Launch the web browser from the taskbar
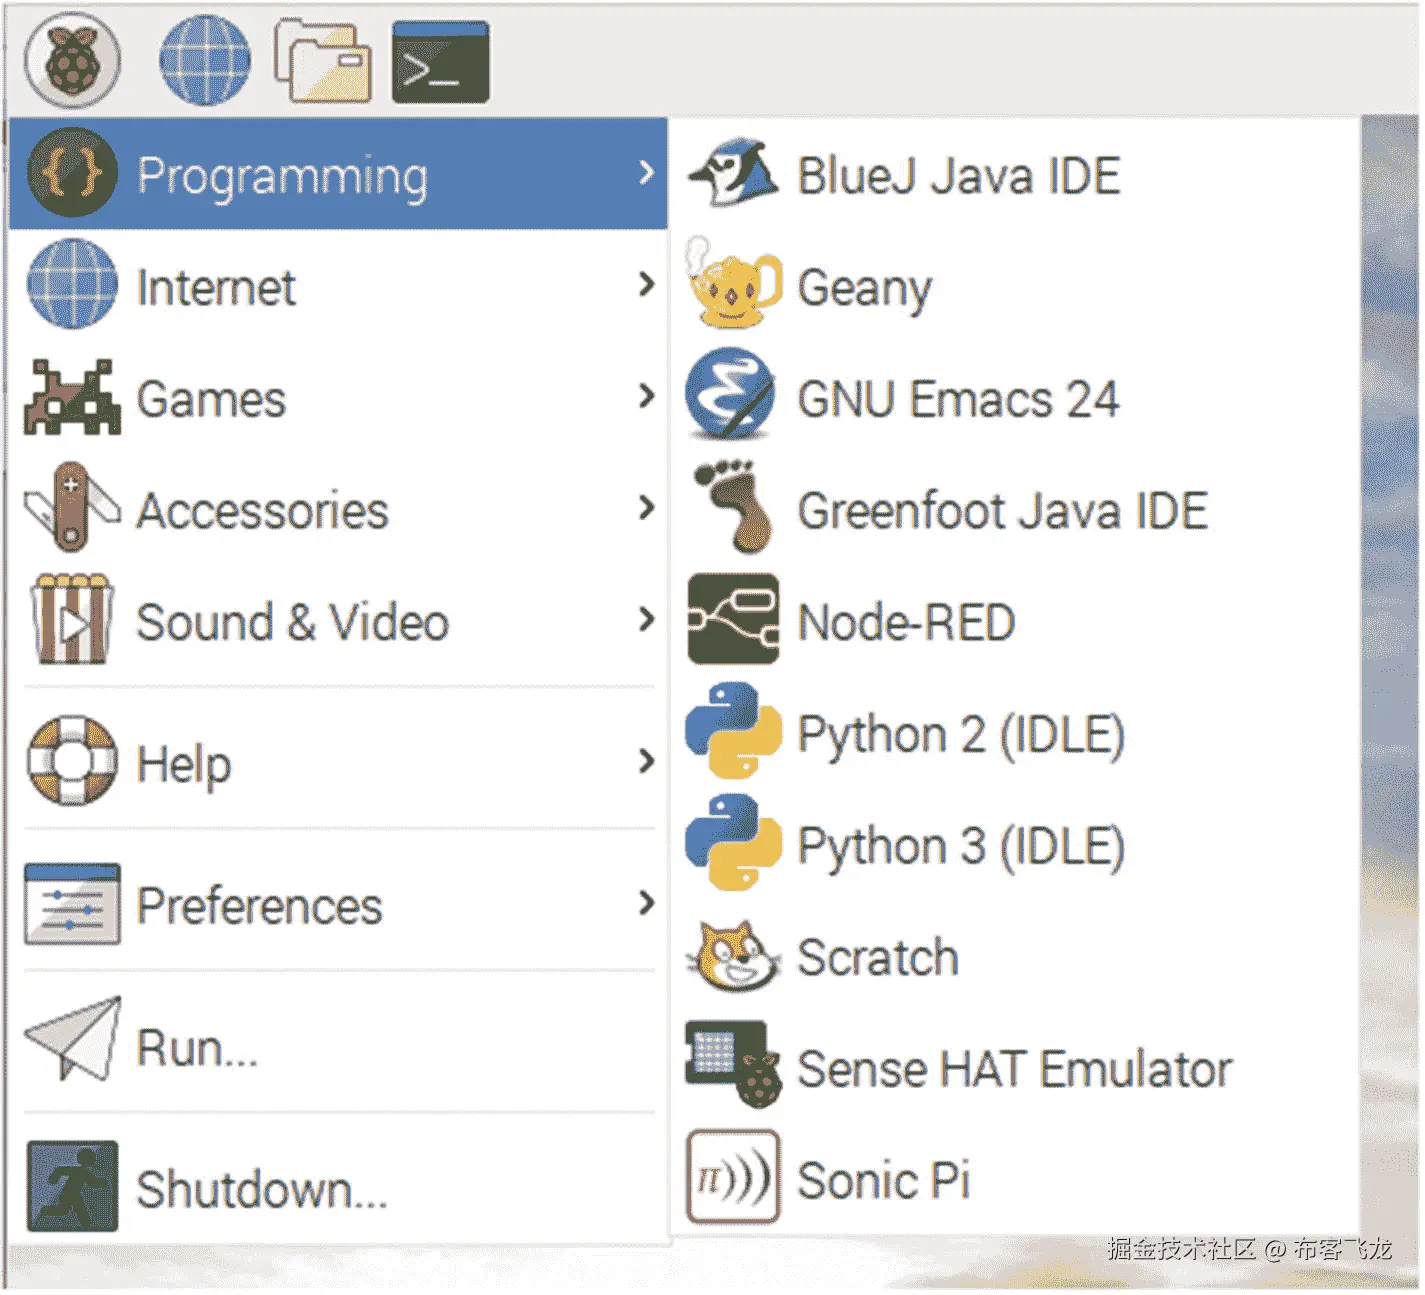 (203, 58)
